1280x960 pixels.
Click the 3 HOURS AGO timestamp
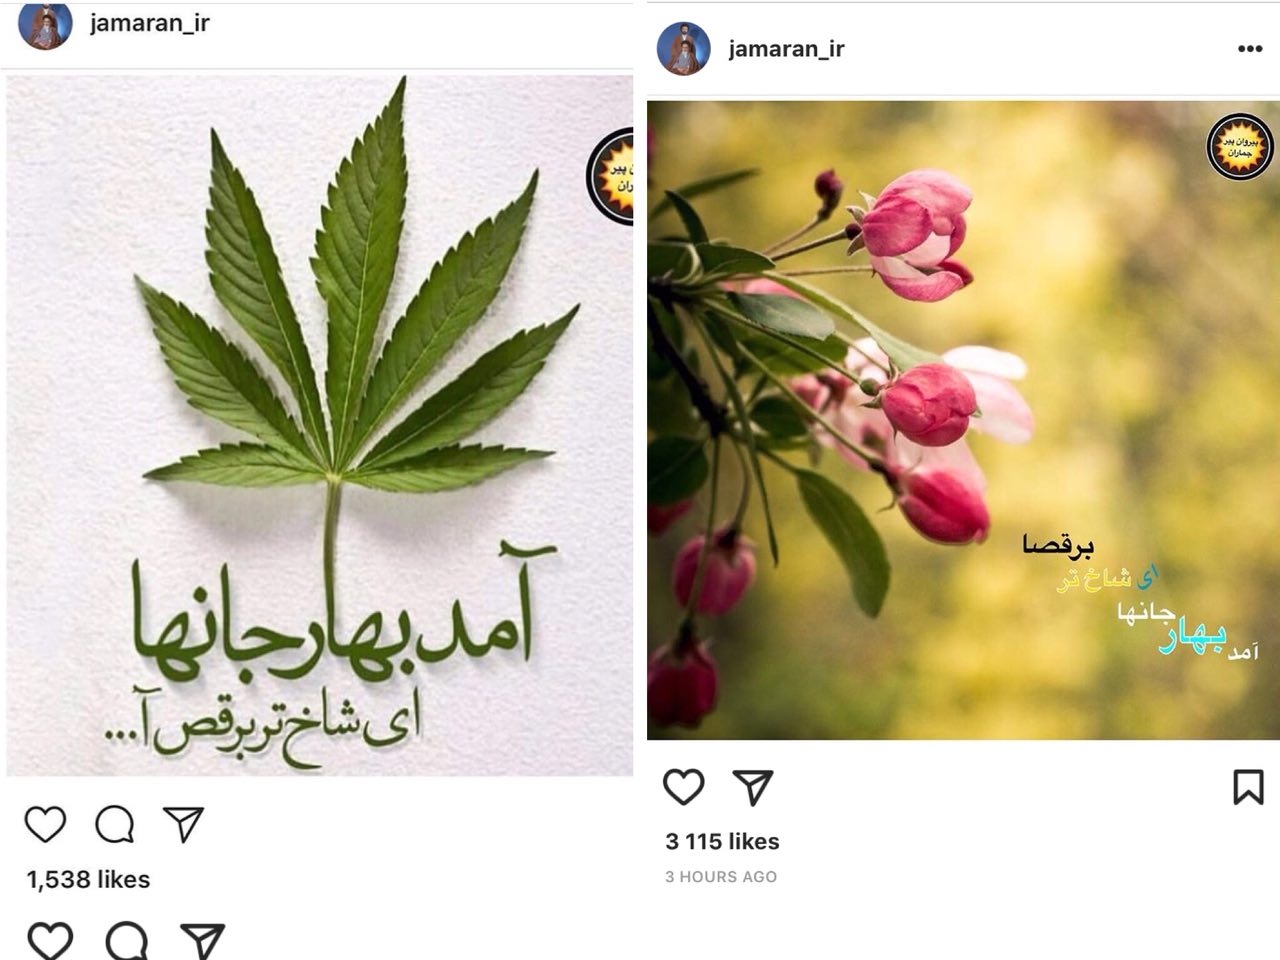point(721,877)
